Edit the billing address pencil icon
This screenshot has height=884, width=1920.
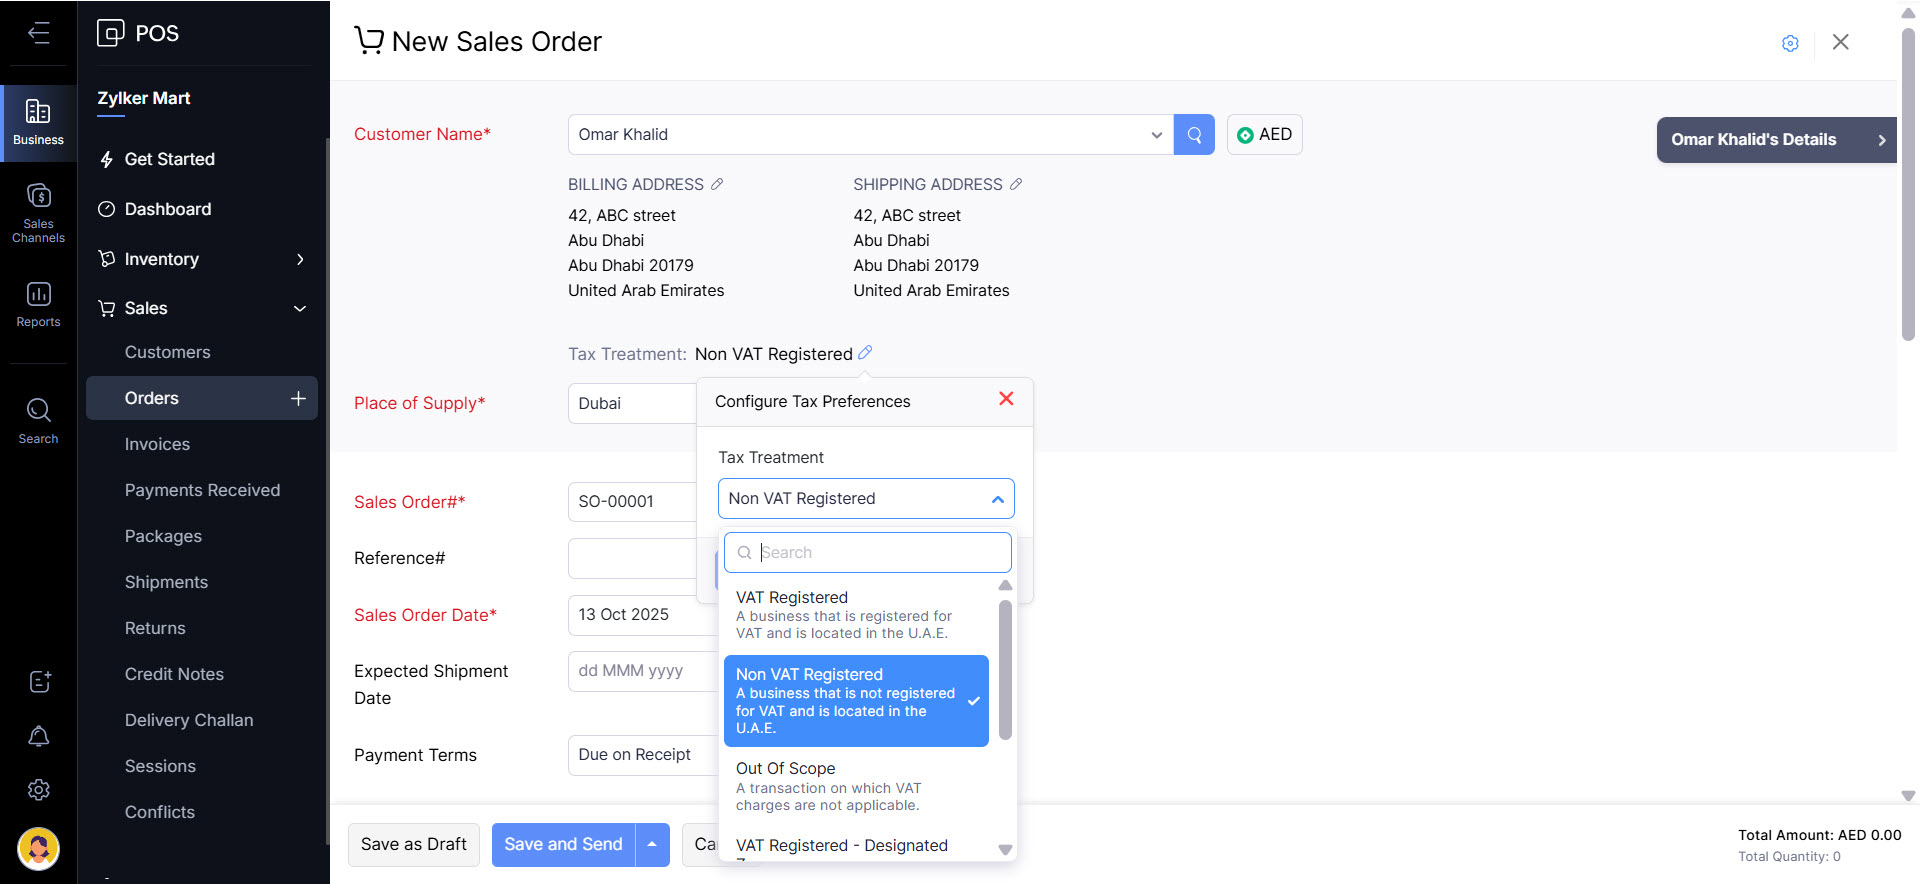pos(717,184)
